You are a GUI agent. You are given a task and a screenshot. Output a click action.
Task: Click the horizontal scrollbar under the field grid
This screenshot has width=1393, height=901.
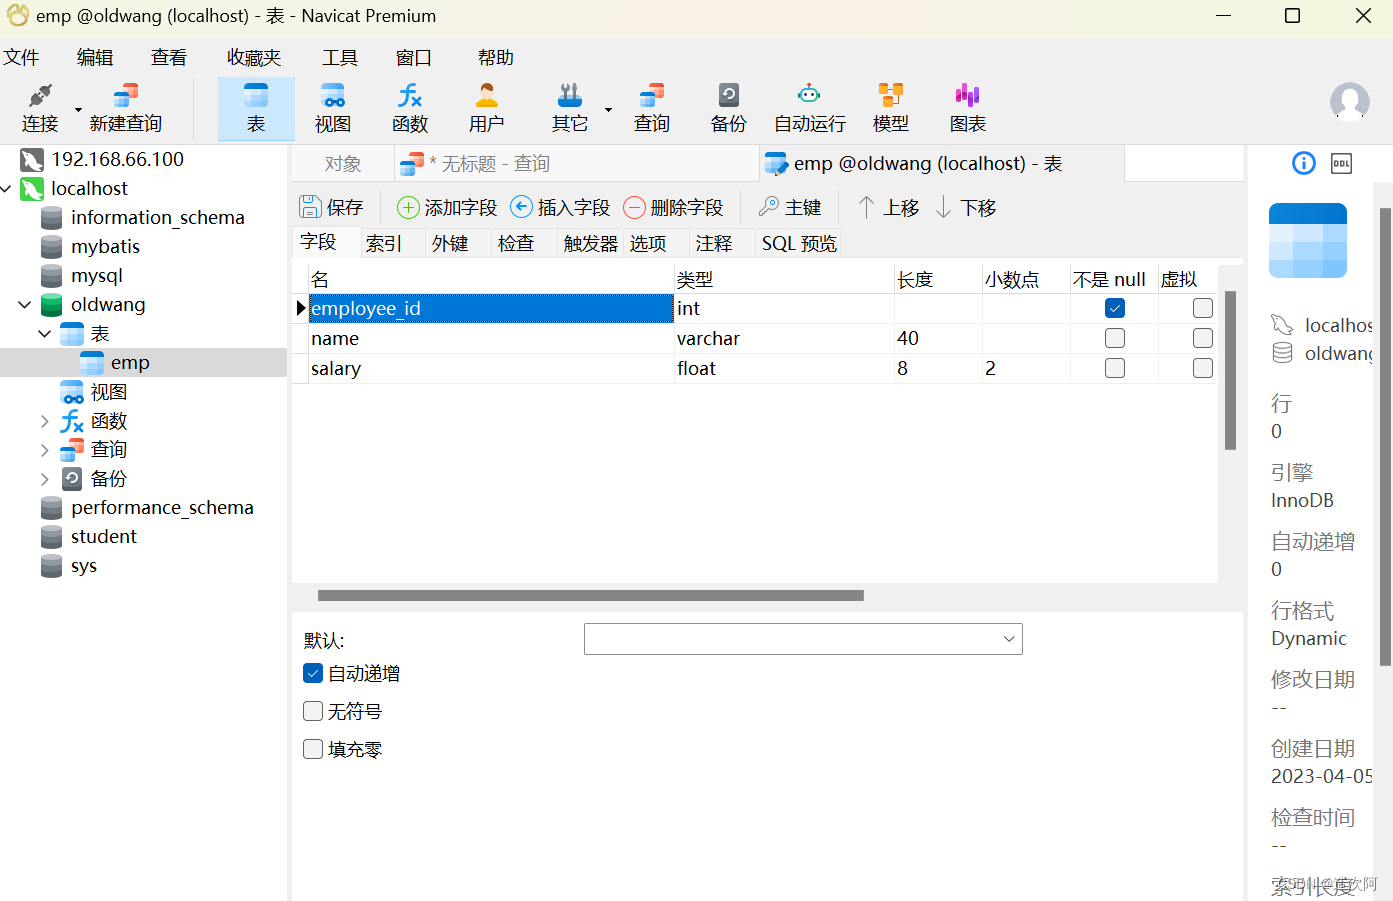[591, 595]
